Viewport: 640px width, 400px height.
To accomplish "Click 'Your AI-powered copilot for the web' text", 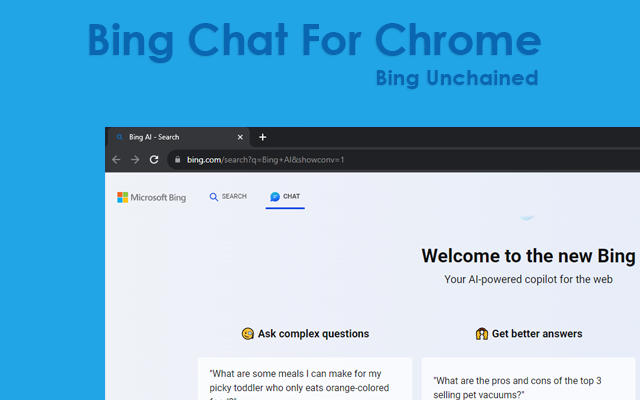I will point(529,280).
